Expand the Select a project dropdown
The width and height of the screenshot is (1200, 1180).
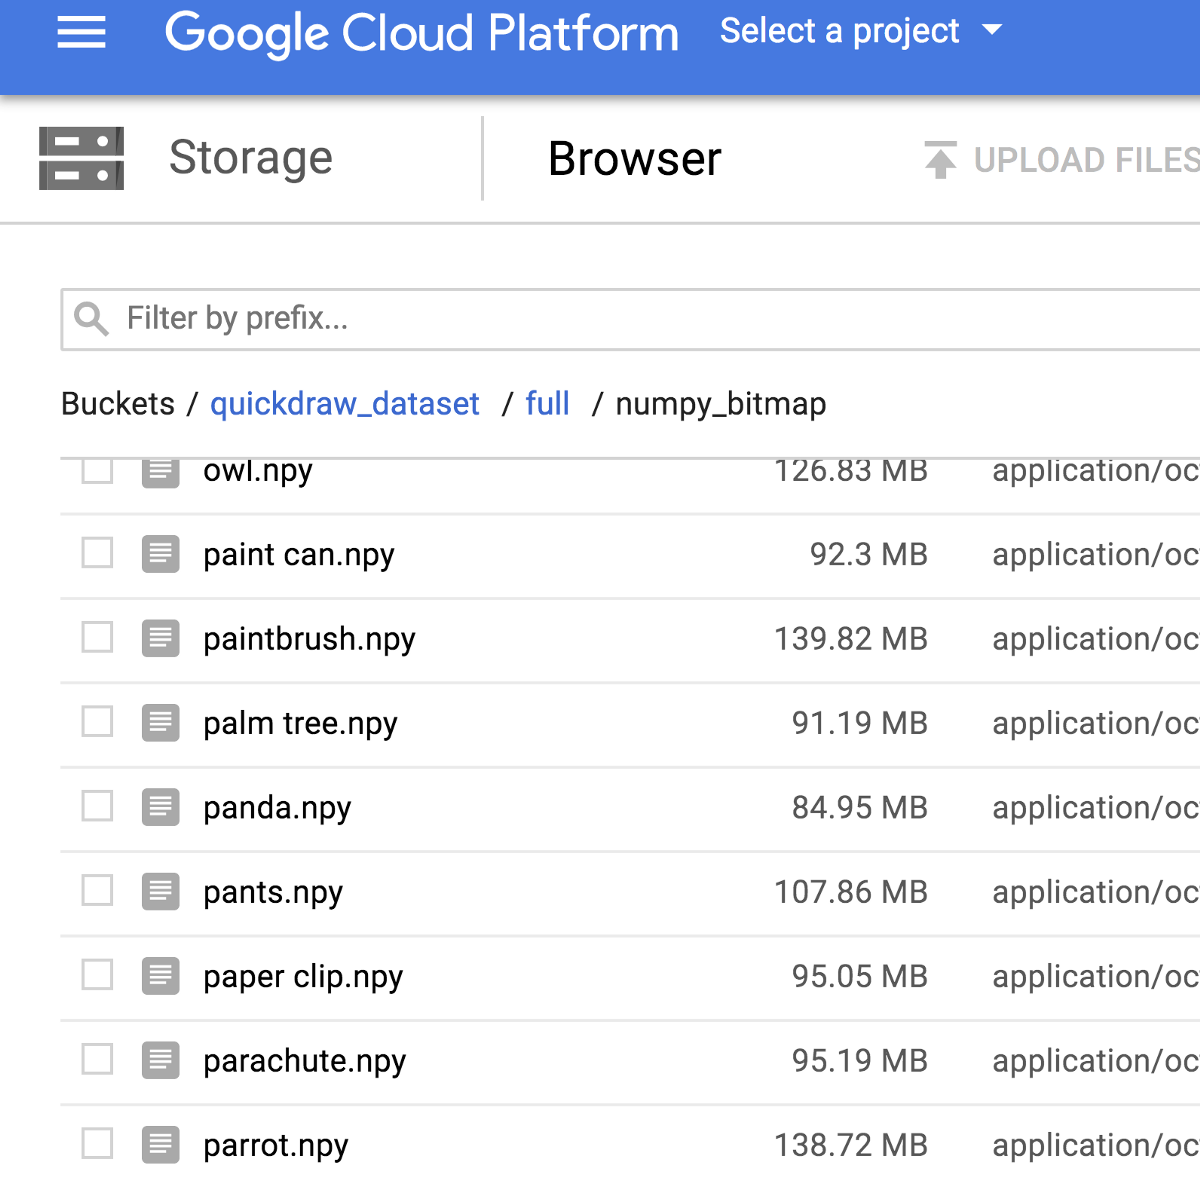pos(840,32)
